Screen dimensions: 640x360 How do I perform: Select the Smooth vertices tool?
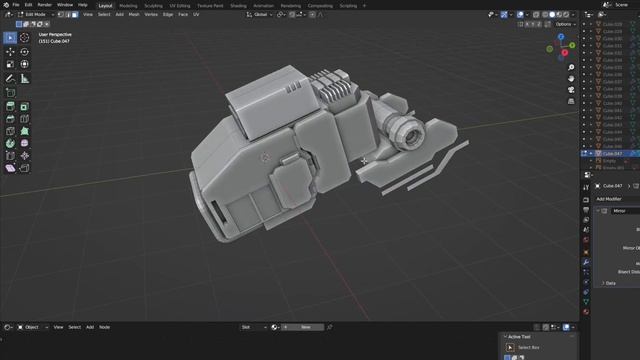click(24, 143)
